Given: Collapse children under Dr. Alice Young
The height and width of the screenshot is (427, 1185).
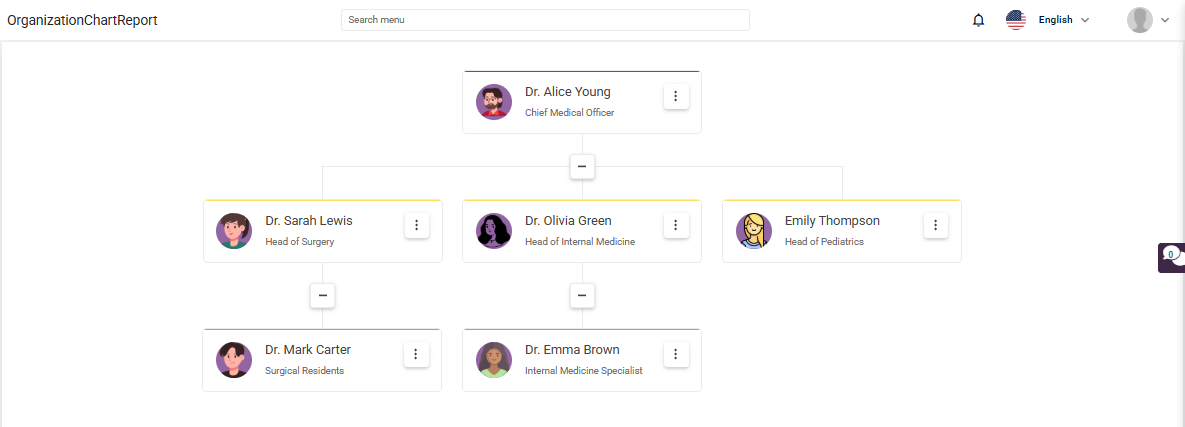Looking at the screenshot, I should coord(582,166).
